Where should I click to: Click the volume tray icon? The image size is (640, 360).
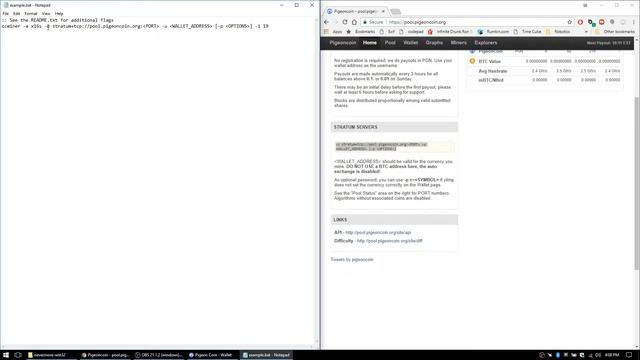click(x=598, y=355)
